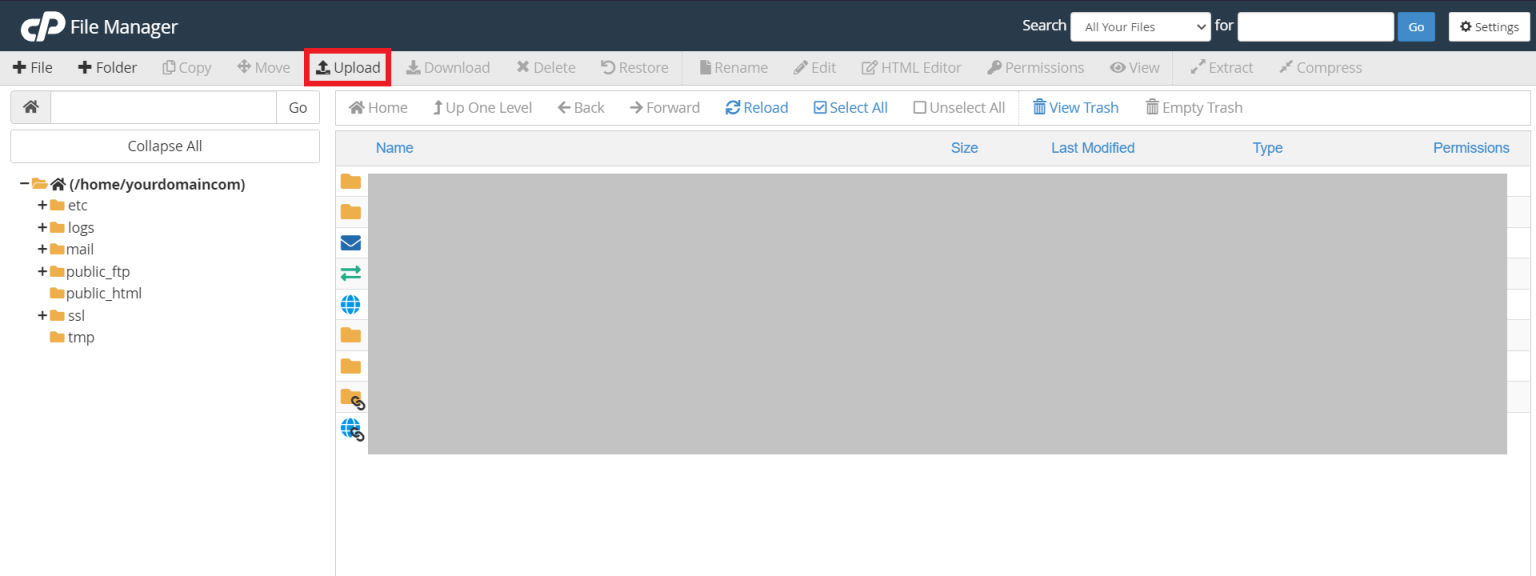The width and height of the screenshot is (1536, 576).
Task: Open the public_html folder
Action: (x=103, y=293)
